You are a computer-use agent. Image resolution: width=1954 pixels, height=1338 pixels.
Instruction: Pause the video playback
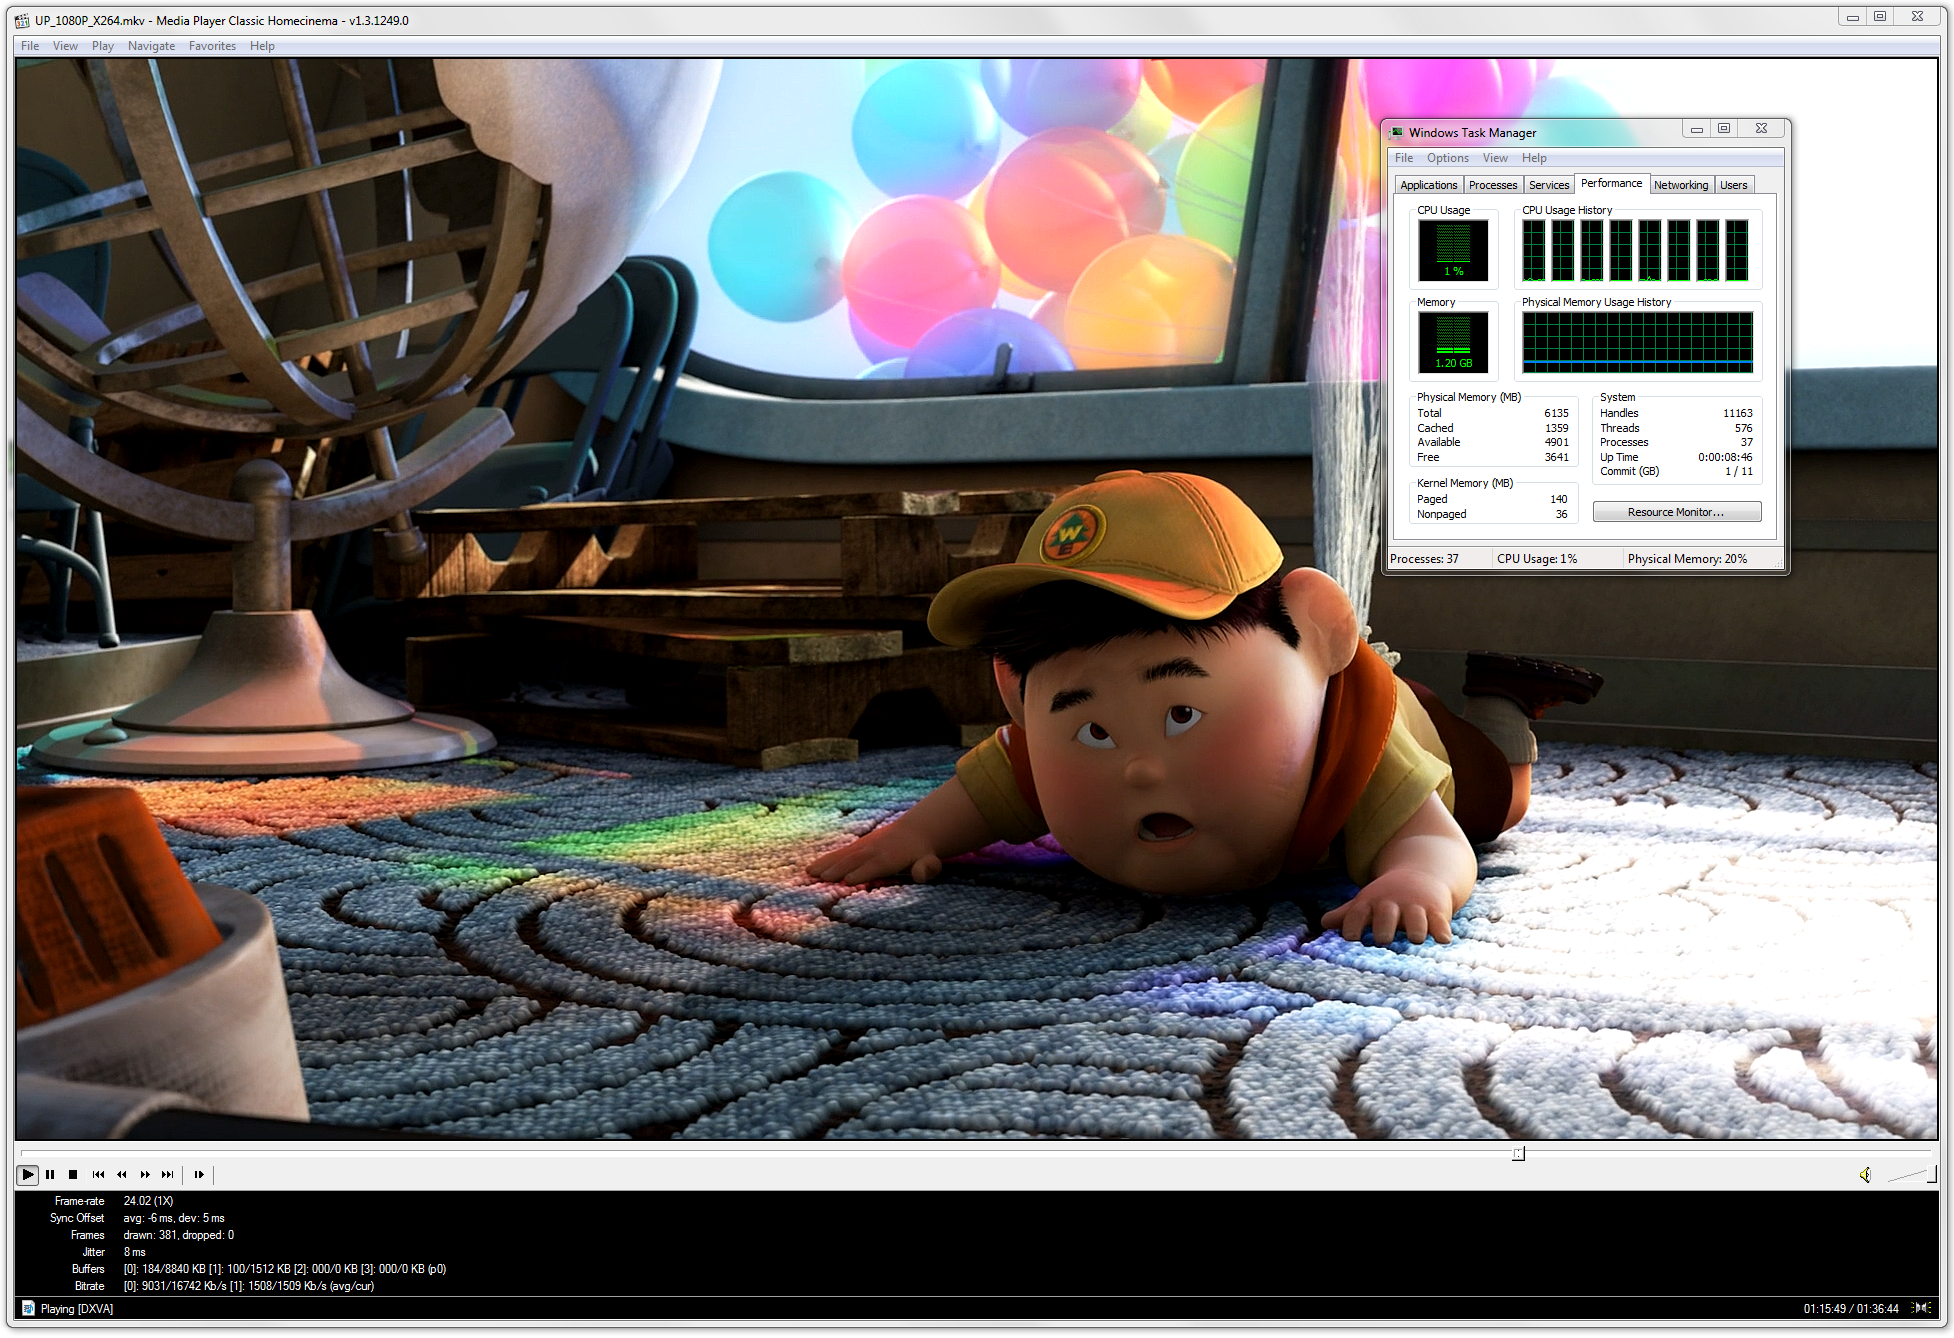click(50, 1174)
